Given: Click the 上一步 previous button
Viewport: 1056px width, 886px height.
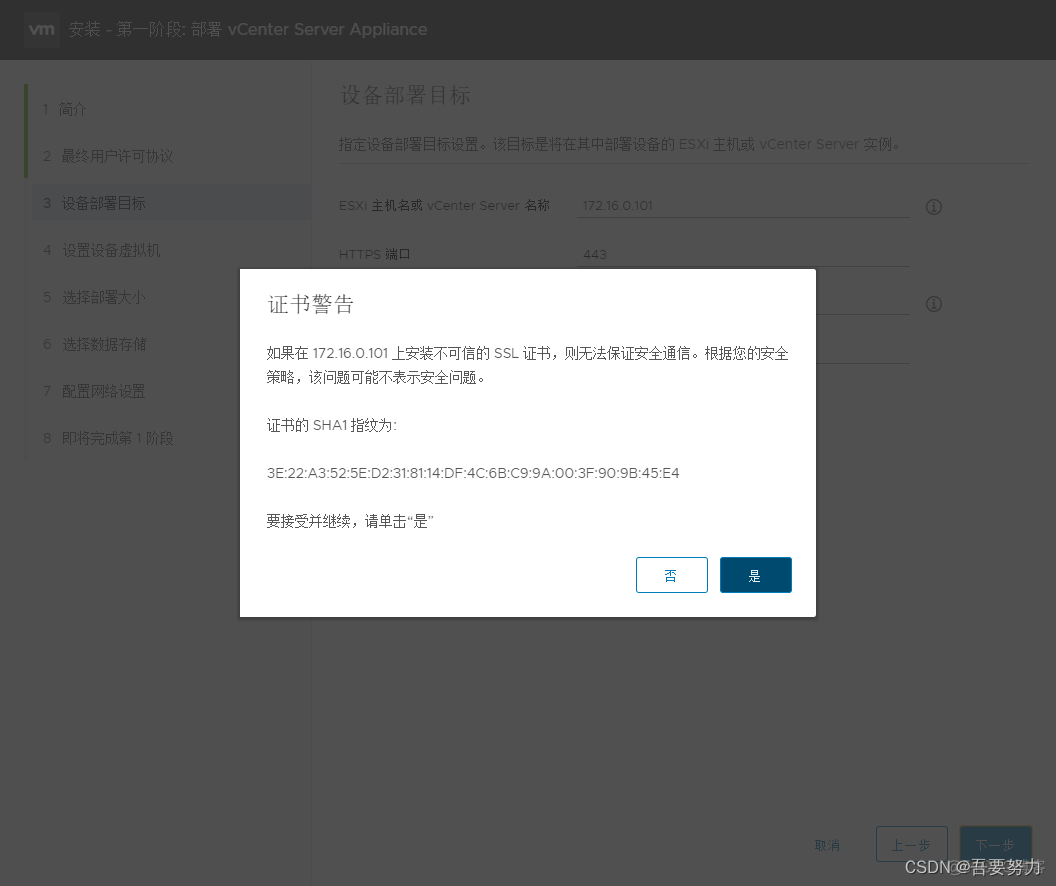Looking at the screenshot, I should coord(911,844).
